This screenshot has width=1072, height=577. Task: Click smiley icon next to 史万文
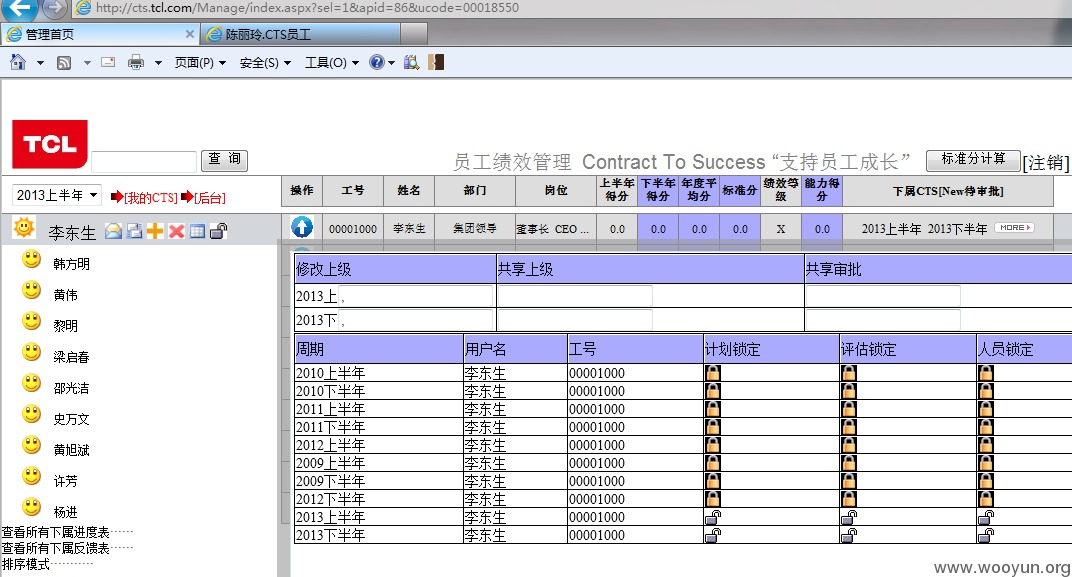tap(31, 414)
